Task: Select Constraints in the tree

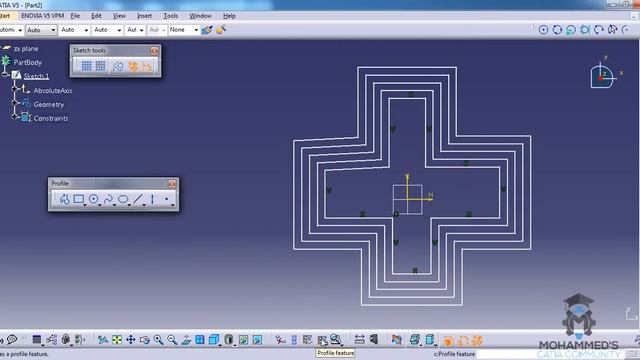Action: (51, 118)
